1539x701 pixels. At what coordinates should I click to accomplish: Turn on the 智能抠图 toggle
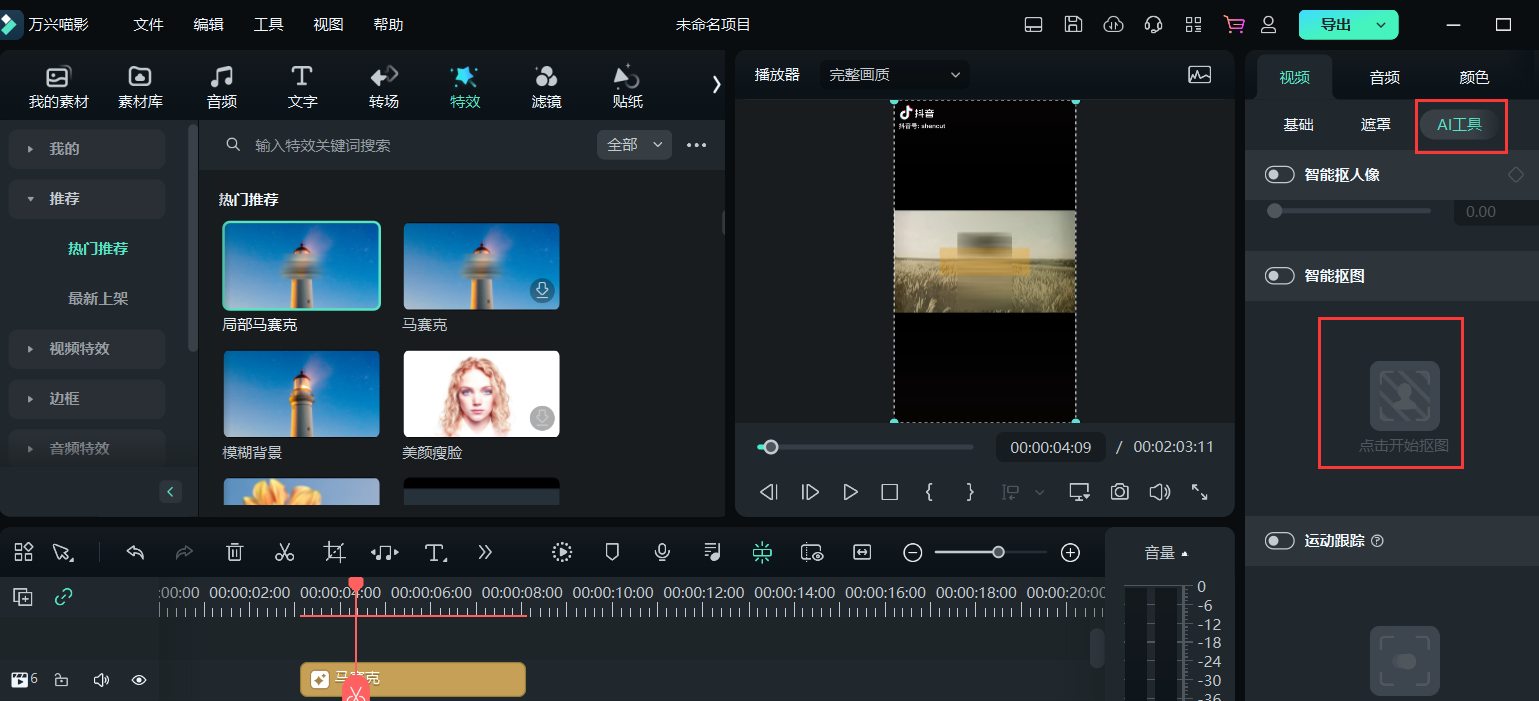point(1279,276)
